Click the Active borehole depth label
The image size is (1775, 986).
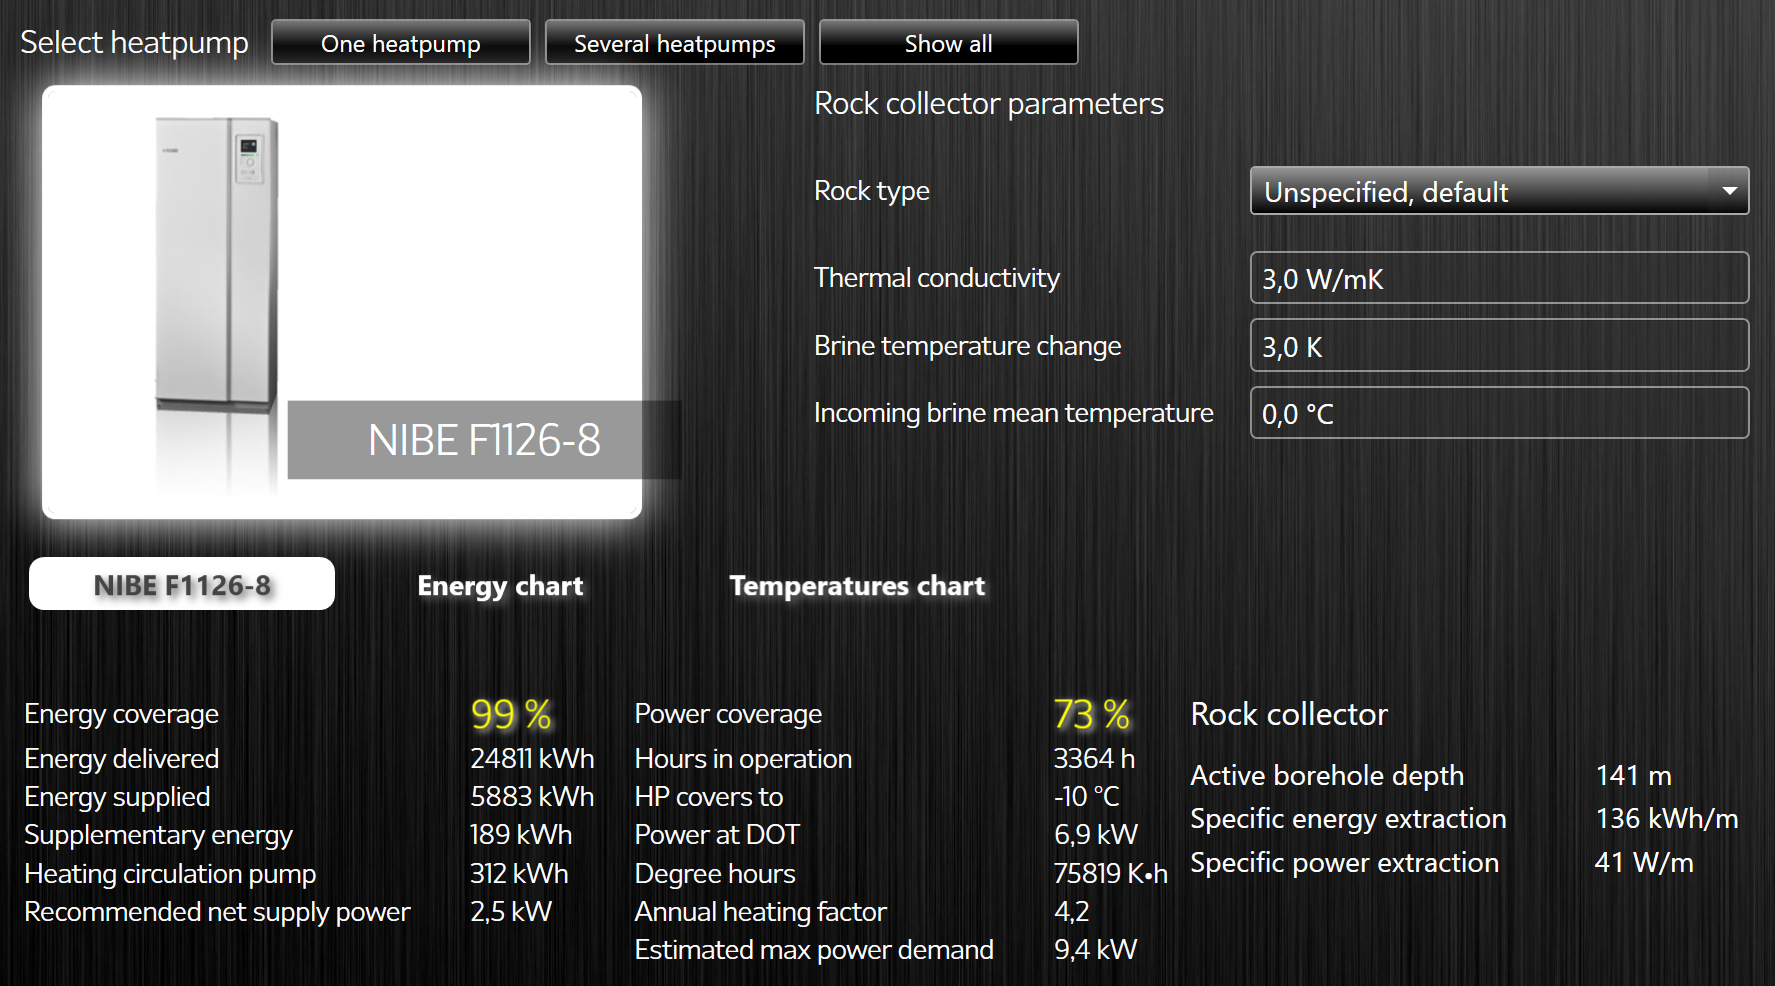pyautogui.click(x=1327, y=776)
